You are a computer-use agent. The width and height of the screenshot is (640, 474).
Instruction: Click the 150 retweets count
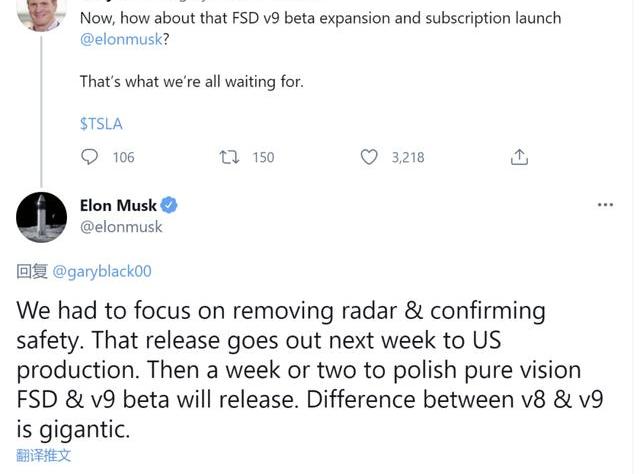click(263, 157)
